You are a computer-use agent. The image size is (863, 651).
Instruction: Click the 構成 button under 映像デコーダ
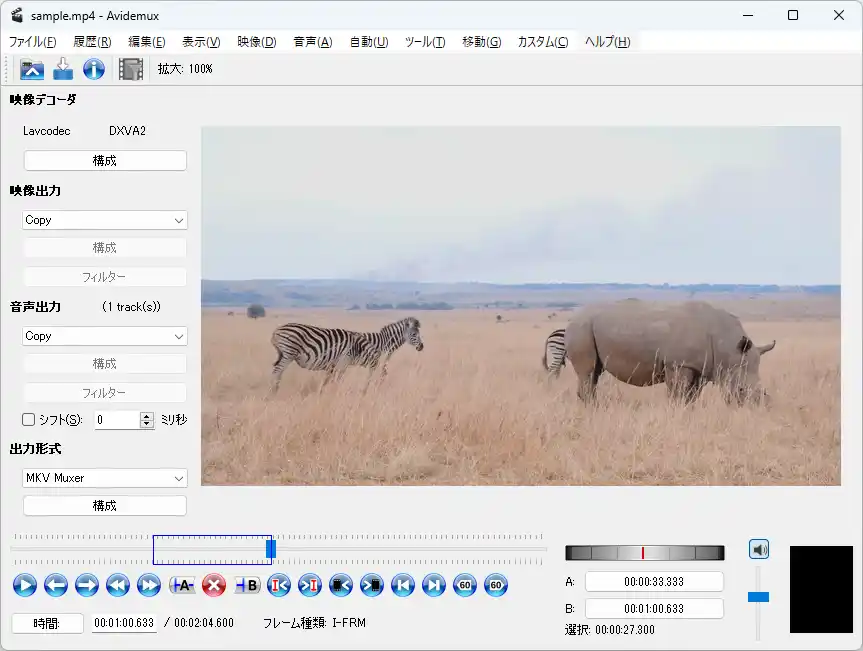[x=105, y=161]
